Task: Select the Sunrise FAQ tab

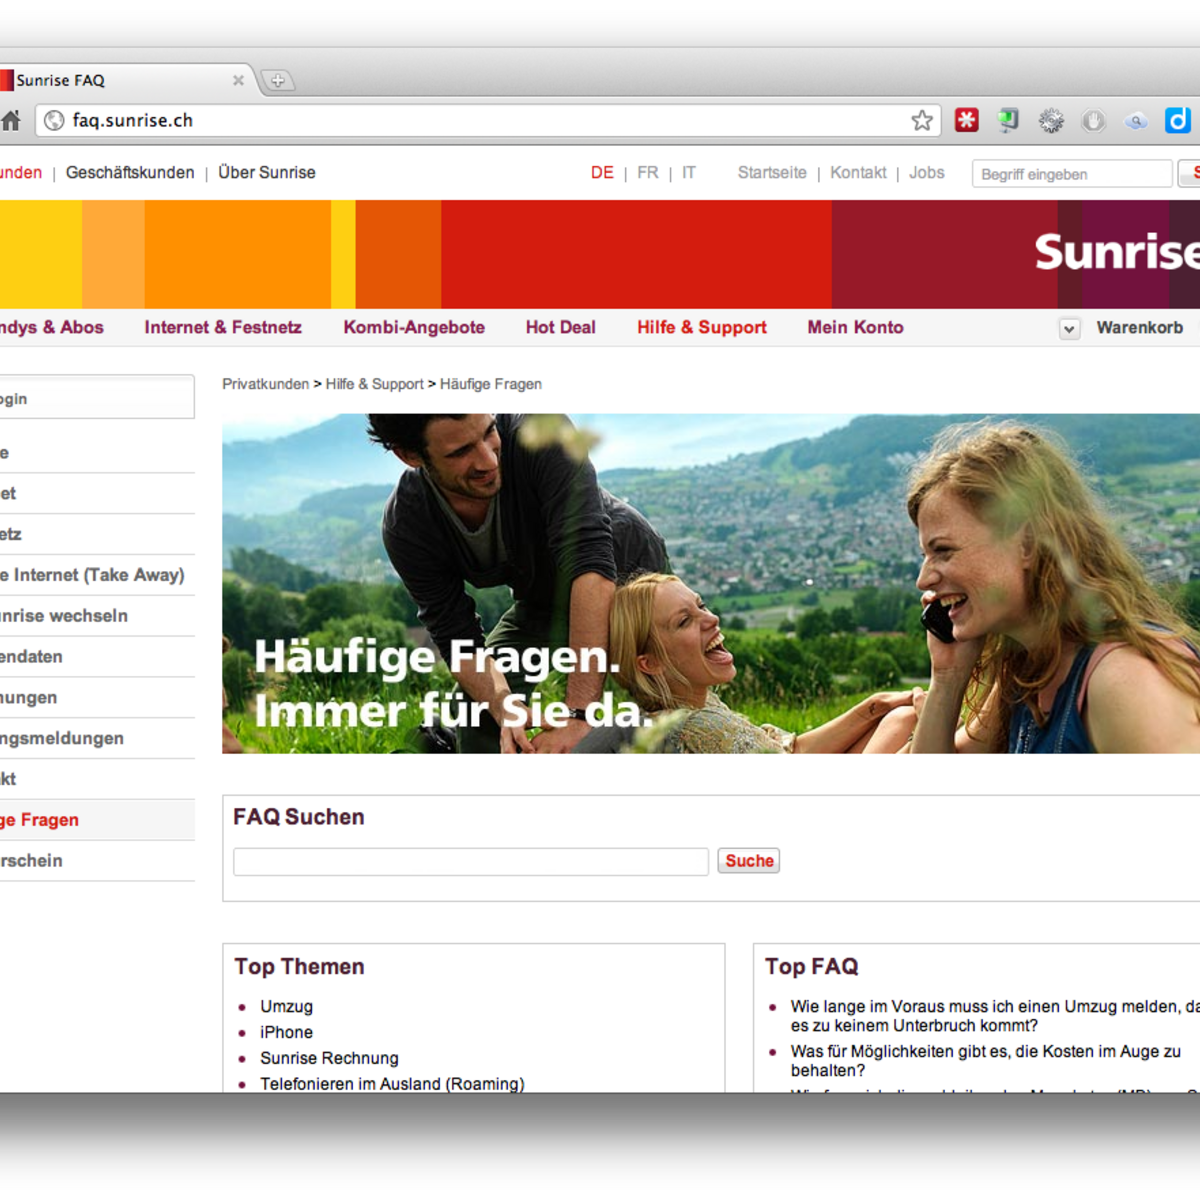Action: (x=118, y=80)
